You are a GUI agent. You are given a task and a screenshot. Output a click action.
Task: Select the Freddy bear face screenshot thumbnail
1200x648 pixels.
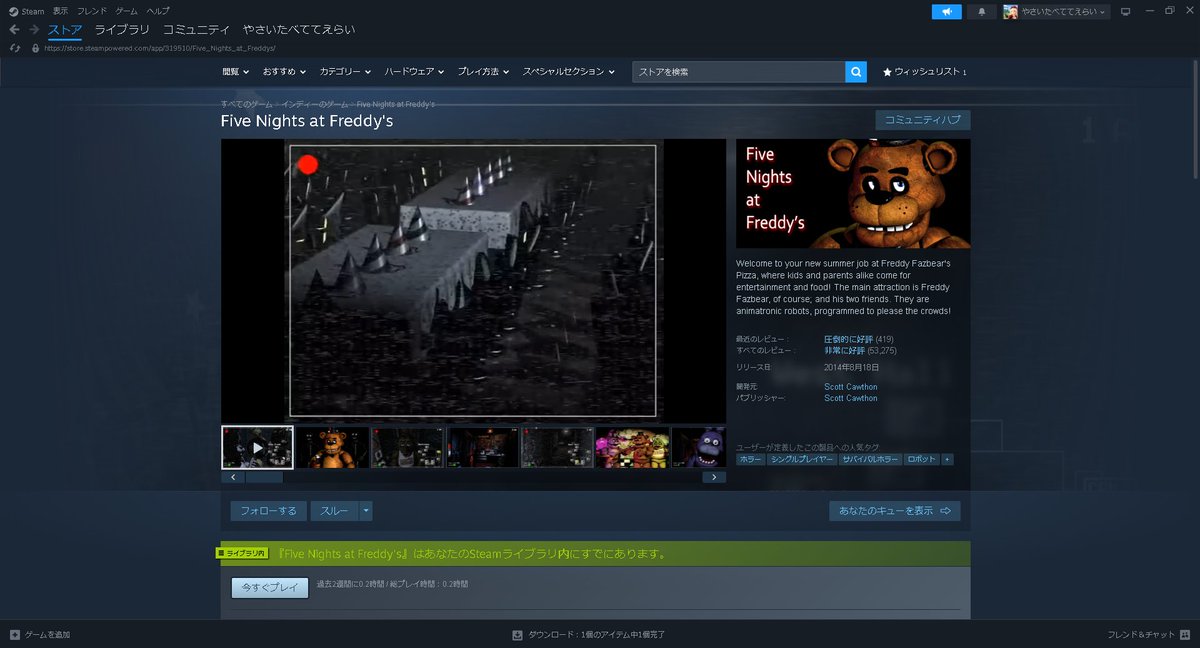[x=332, y=448]
